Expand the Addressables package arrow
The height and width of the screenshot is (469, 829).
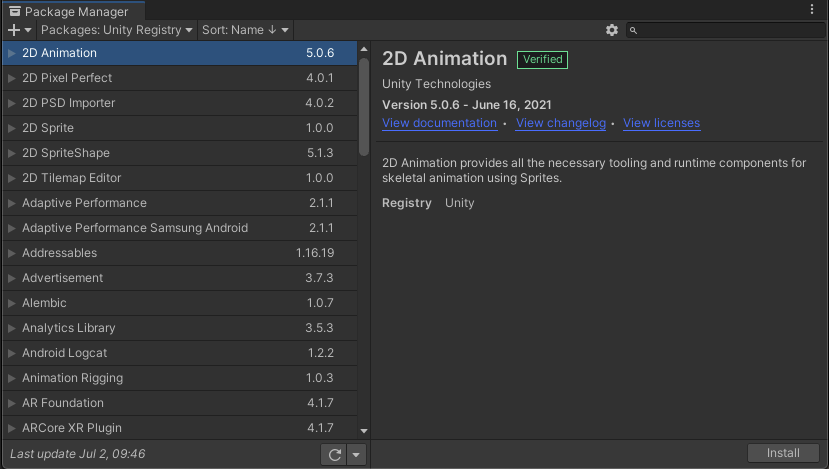coord(11,253)
